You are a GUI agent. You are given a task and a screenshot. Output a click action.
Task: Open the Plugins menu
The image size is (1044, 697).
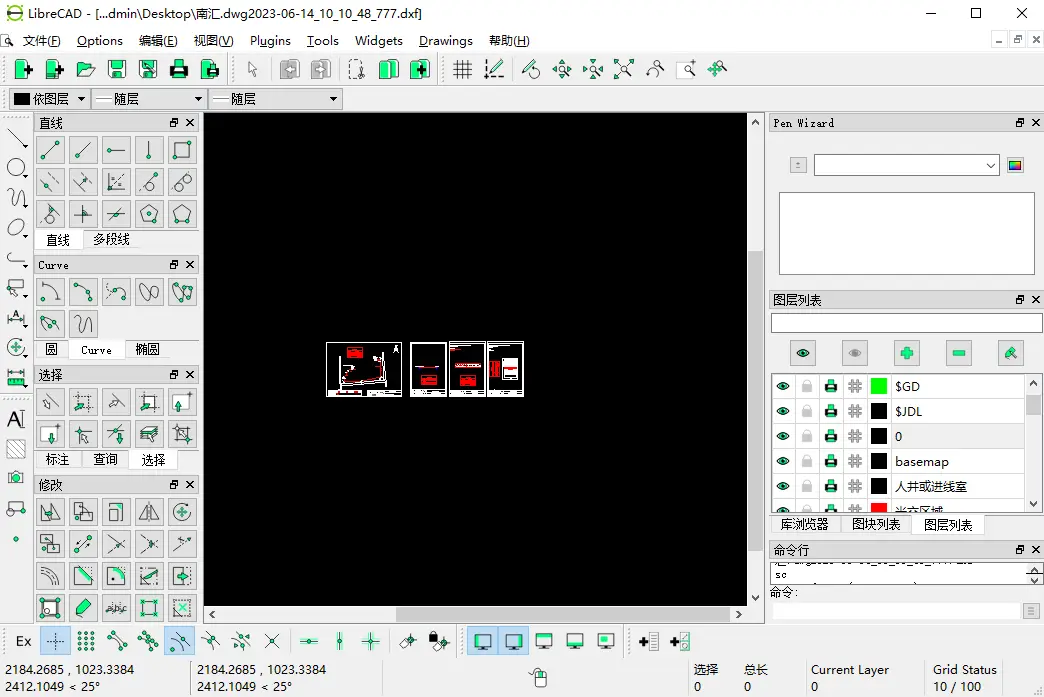(270, 41)
